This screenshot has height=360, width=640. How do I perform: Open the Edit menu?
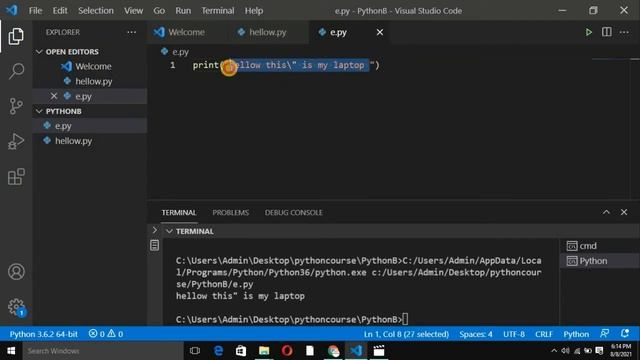tap(60, 11)
